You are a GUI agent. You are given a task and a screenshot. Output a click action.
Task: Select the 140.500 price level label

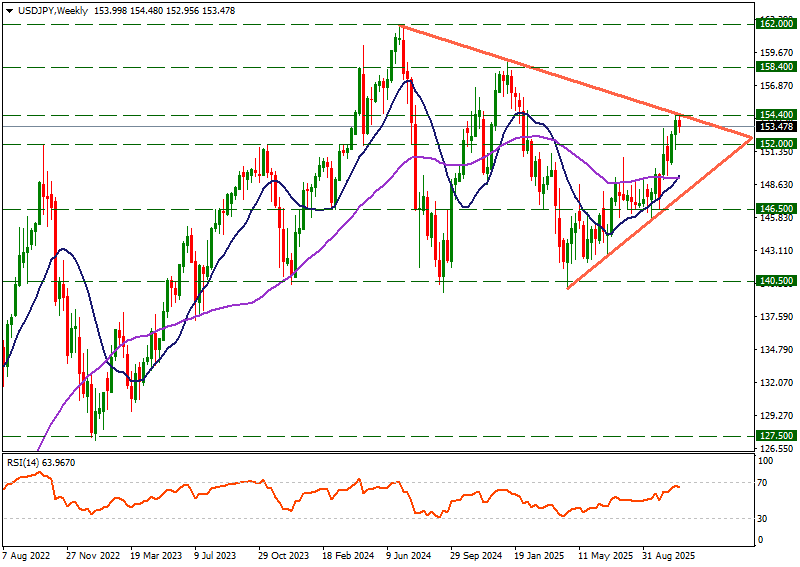coord(773,281)
